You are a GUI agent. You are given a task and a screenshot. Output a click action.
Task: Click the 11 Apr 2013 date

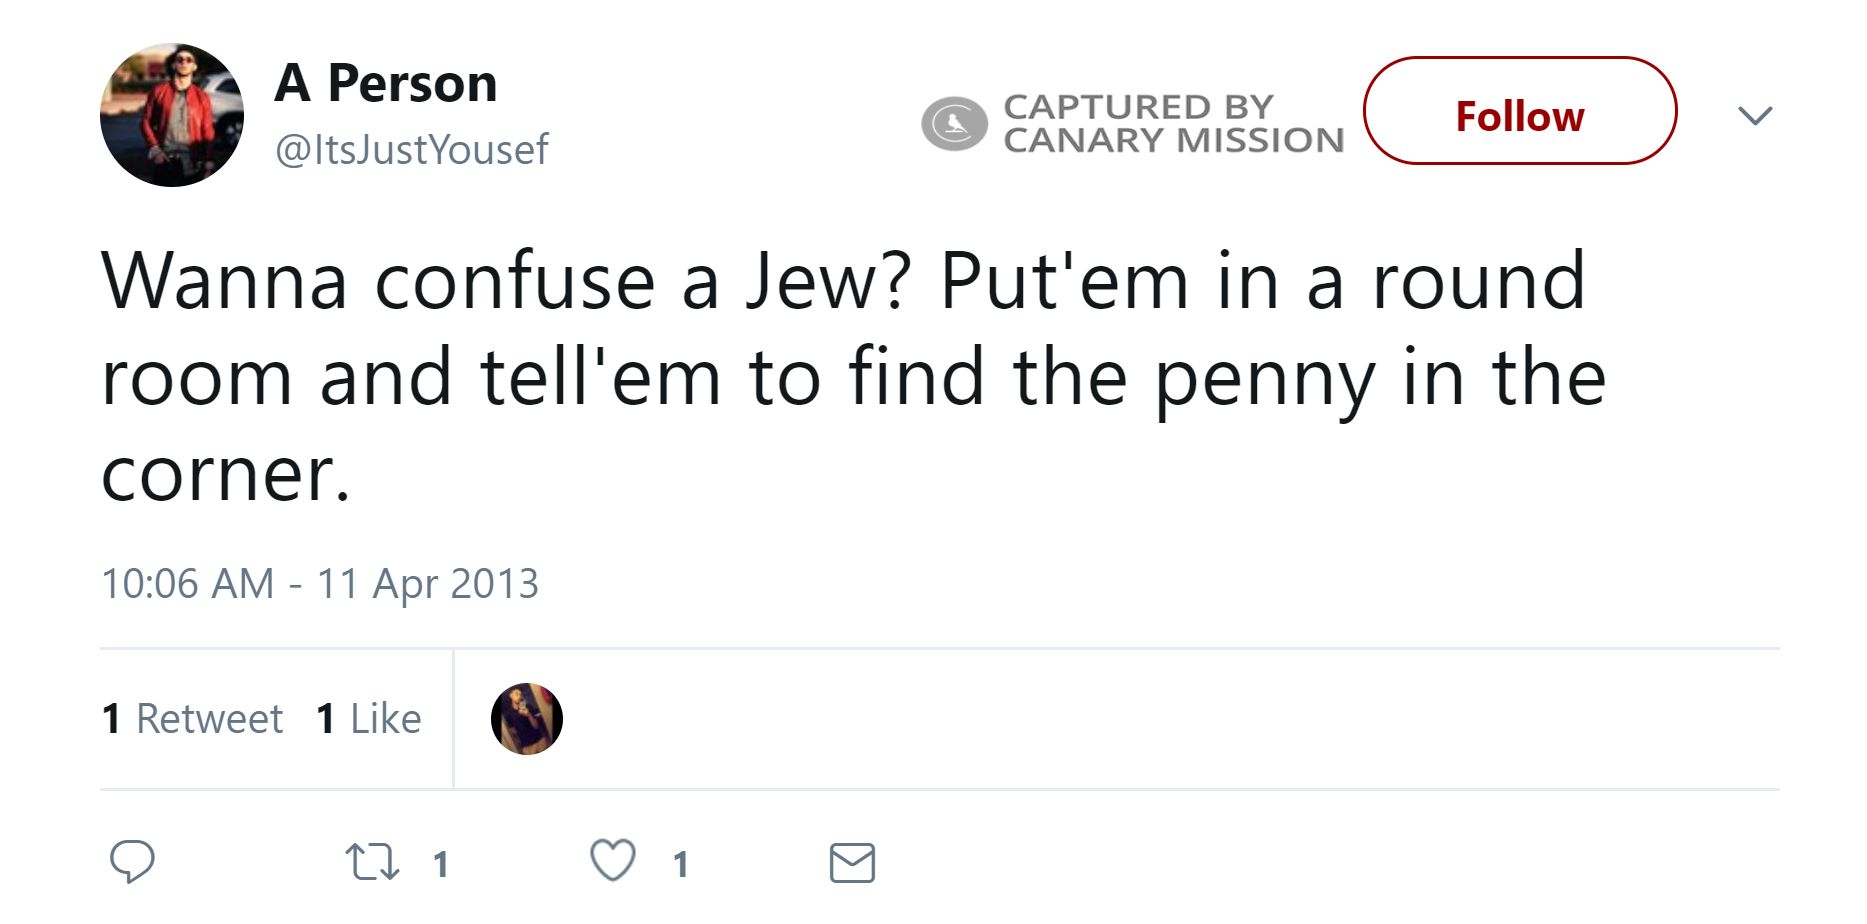coord(427,583)
